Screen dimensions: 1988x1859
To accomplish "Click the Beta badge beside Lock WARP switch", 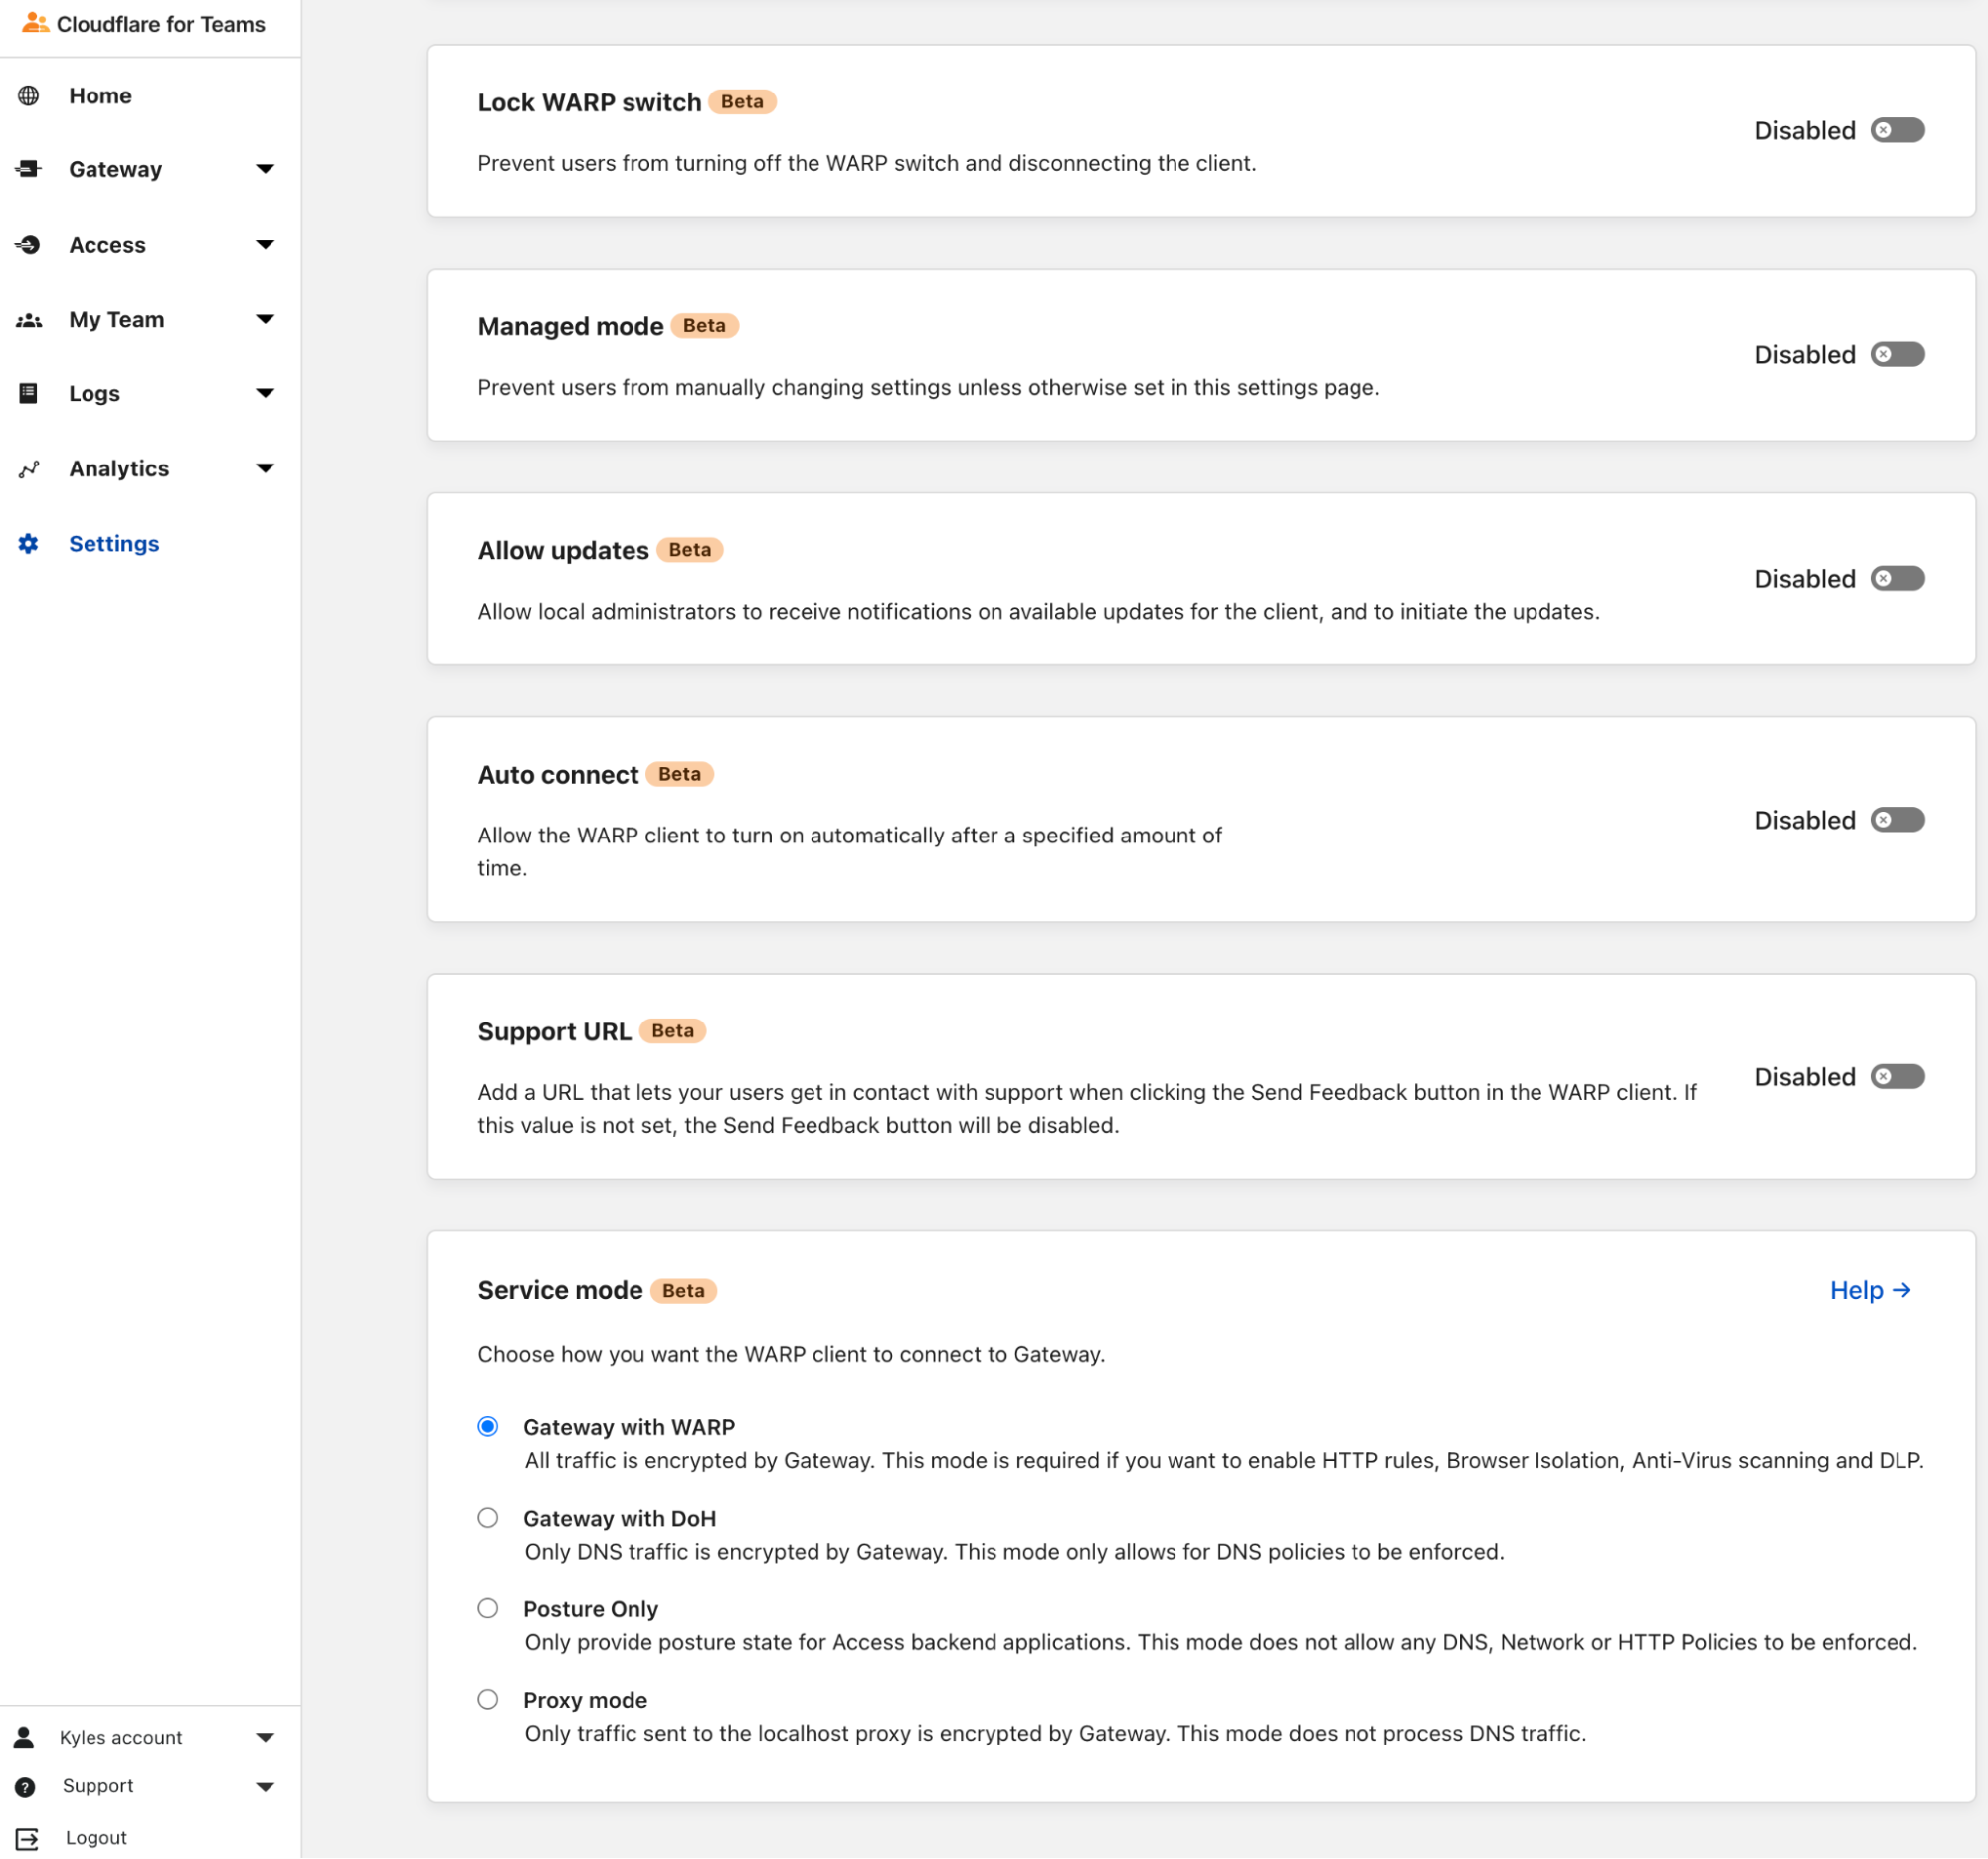I will tap(743, 102).
